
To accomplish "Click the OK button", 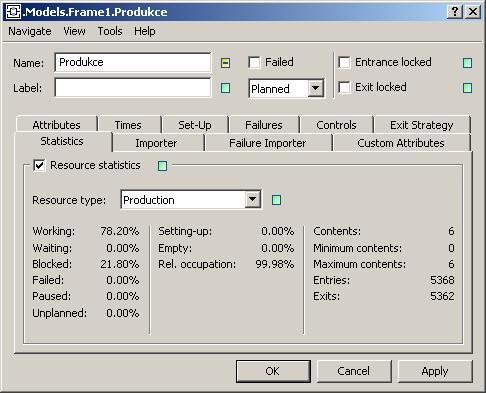I will (x=273, y=371).
